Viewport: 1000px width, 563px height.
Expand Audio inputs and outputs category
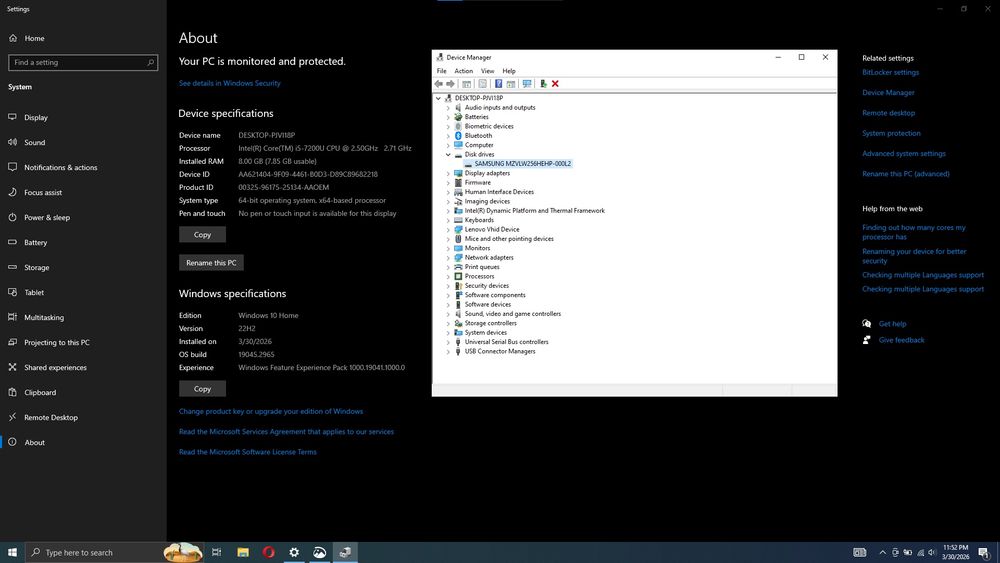pos(448,108)
